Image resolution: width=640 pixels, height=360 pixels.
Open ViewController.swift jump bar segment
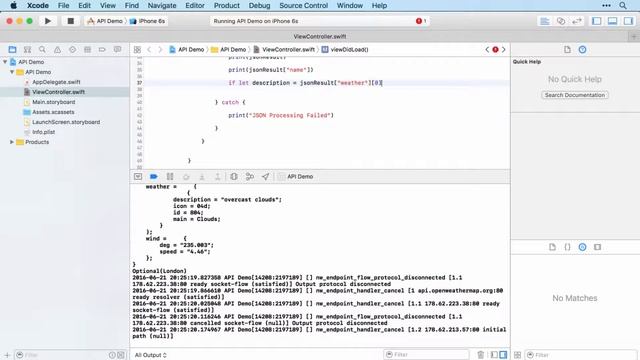click(284, 49)
